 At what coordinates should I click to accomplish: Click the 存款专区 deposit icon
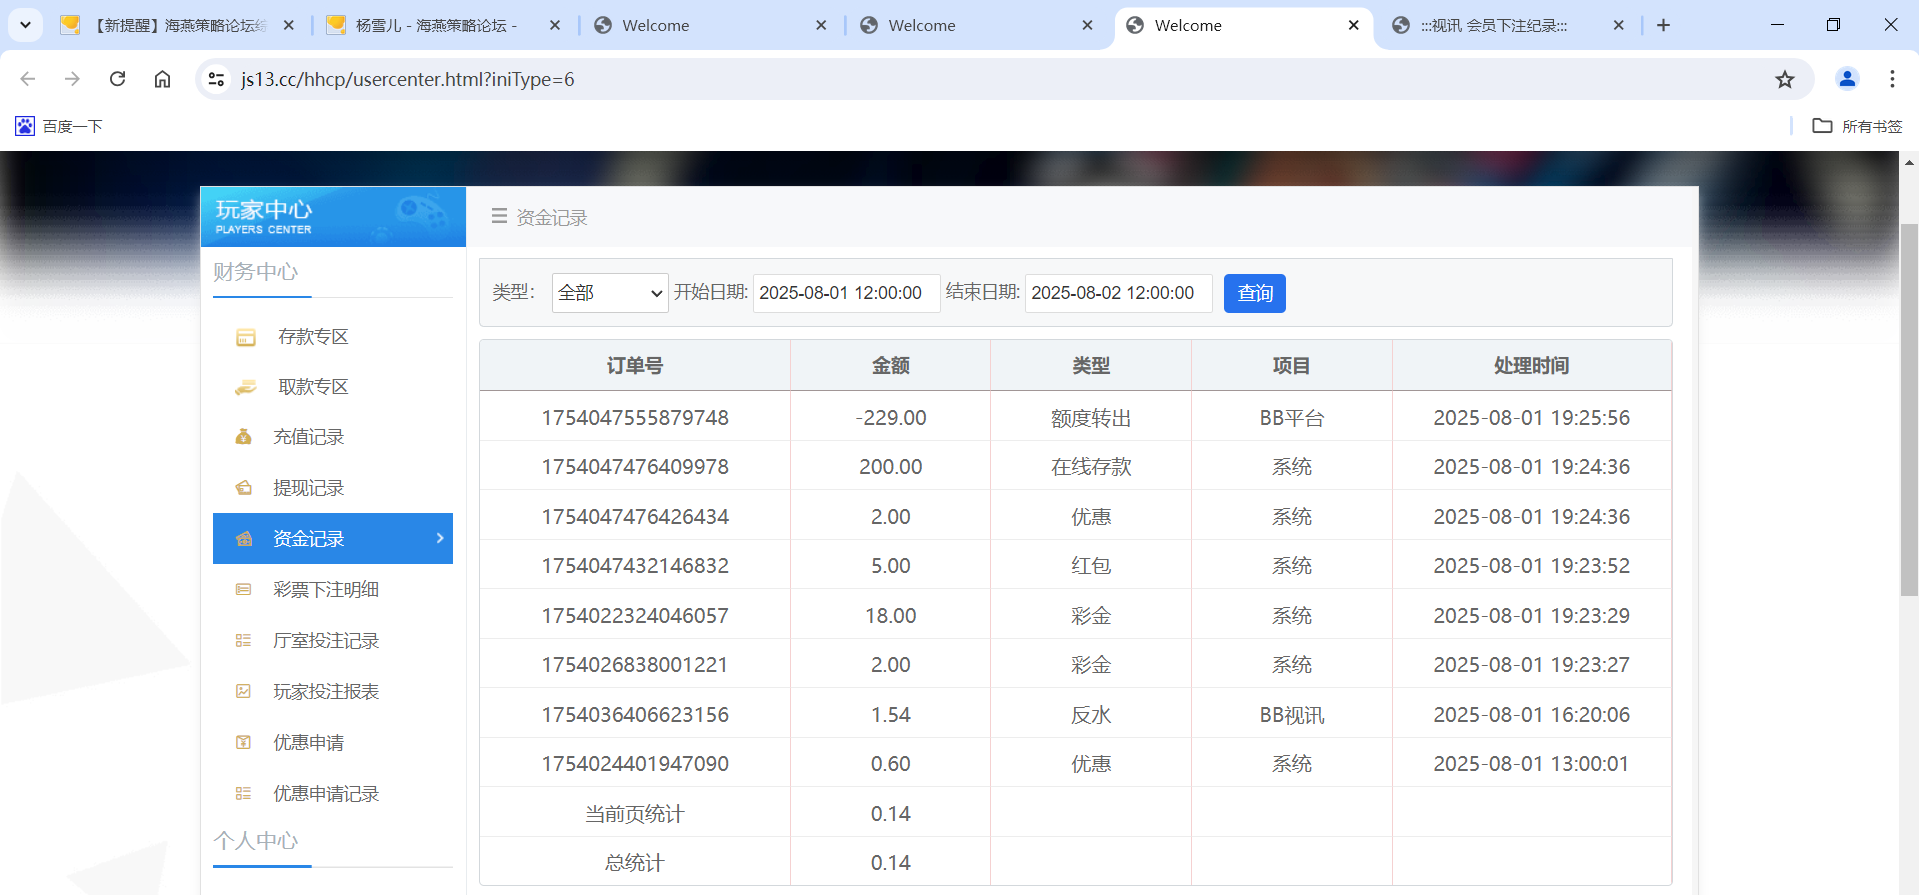coord(245,338)
